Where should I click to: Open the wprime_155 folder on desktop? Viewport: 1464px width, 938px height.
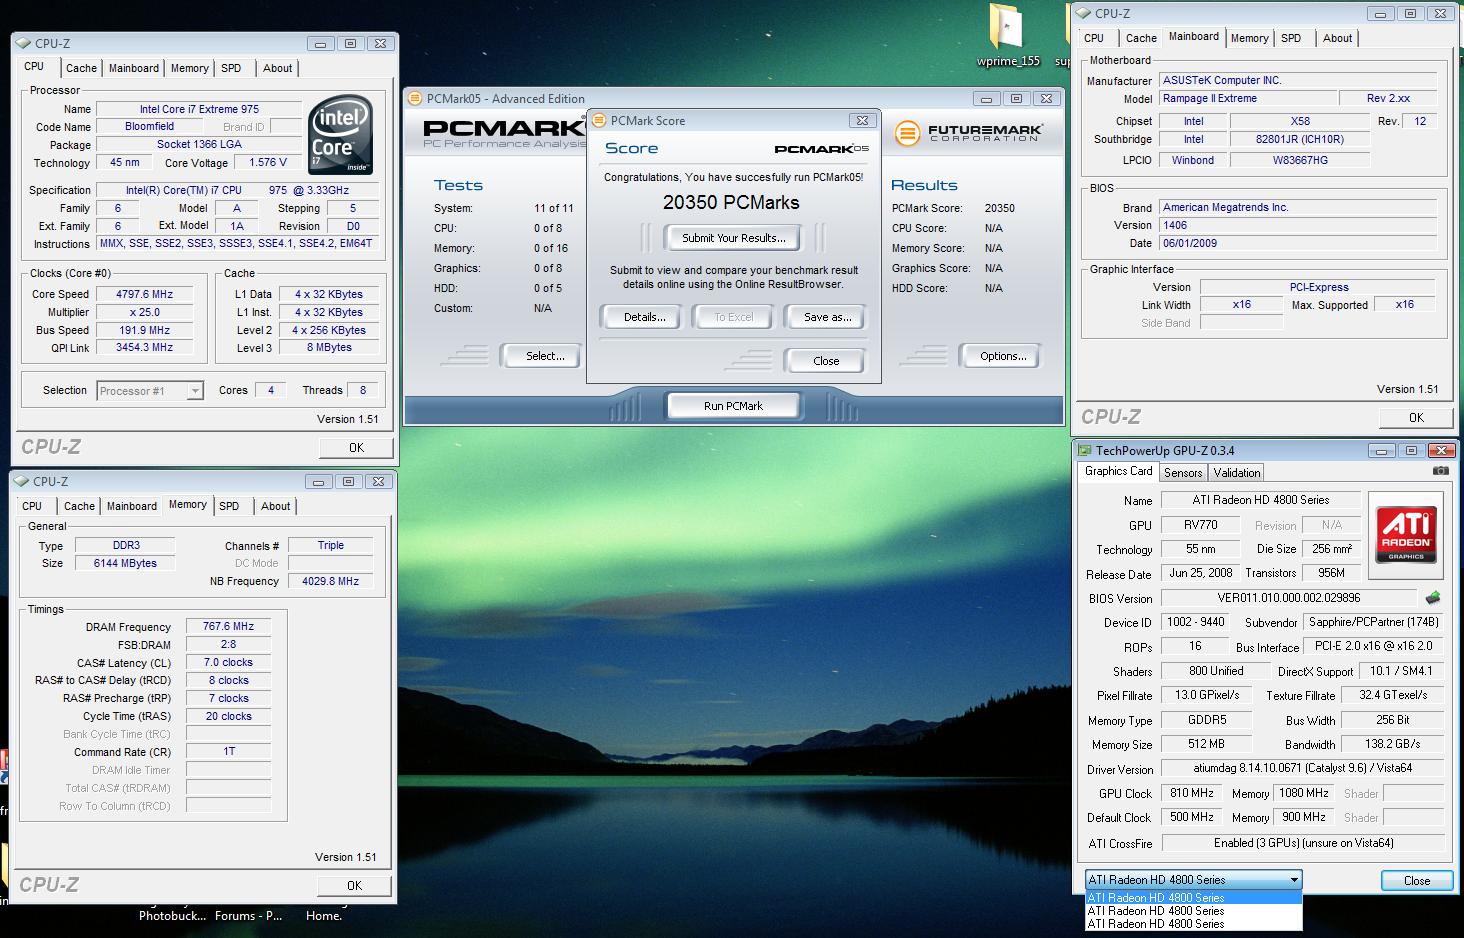pos(1008,36)
